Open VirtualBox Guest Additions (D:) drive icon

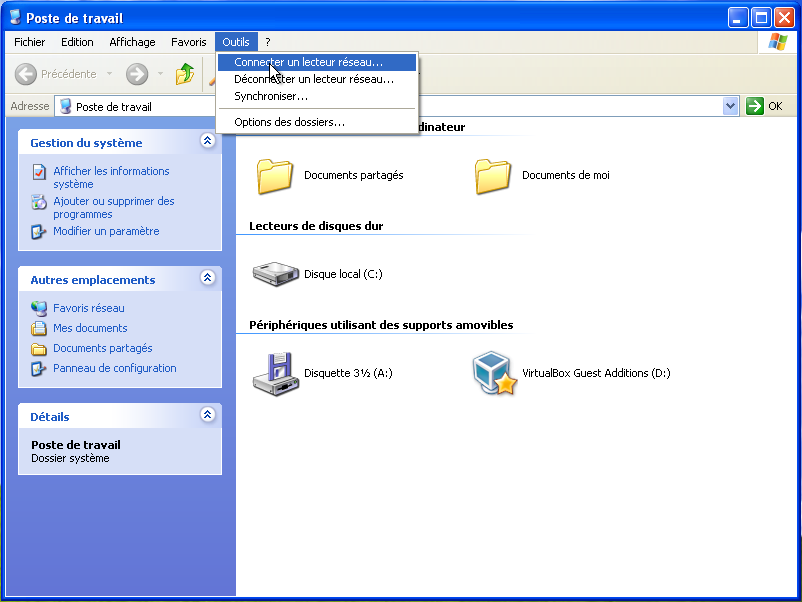click(x=494, y=374)
